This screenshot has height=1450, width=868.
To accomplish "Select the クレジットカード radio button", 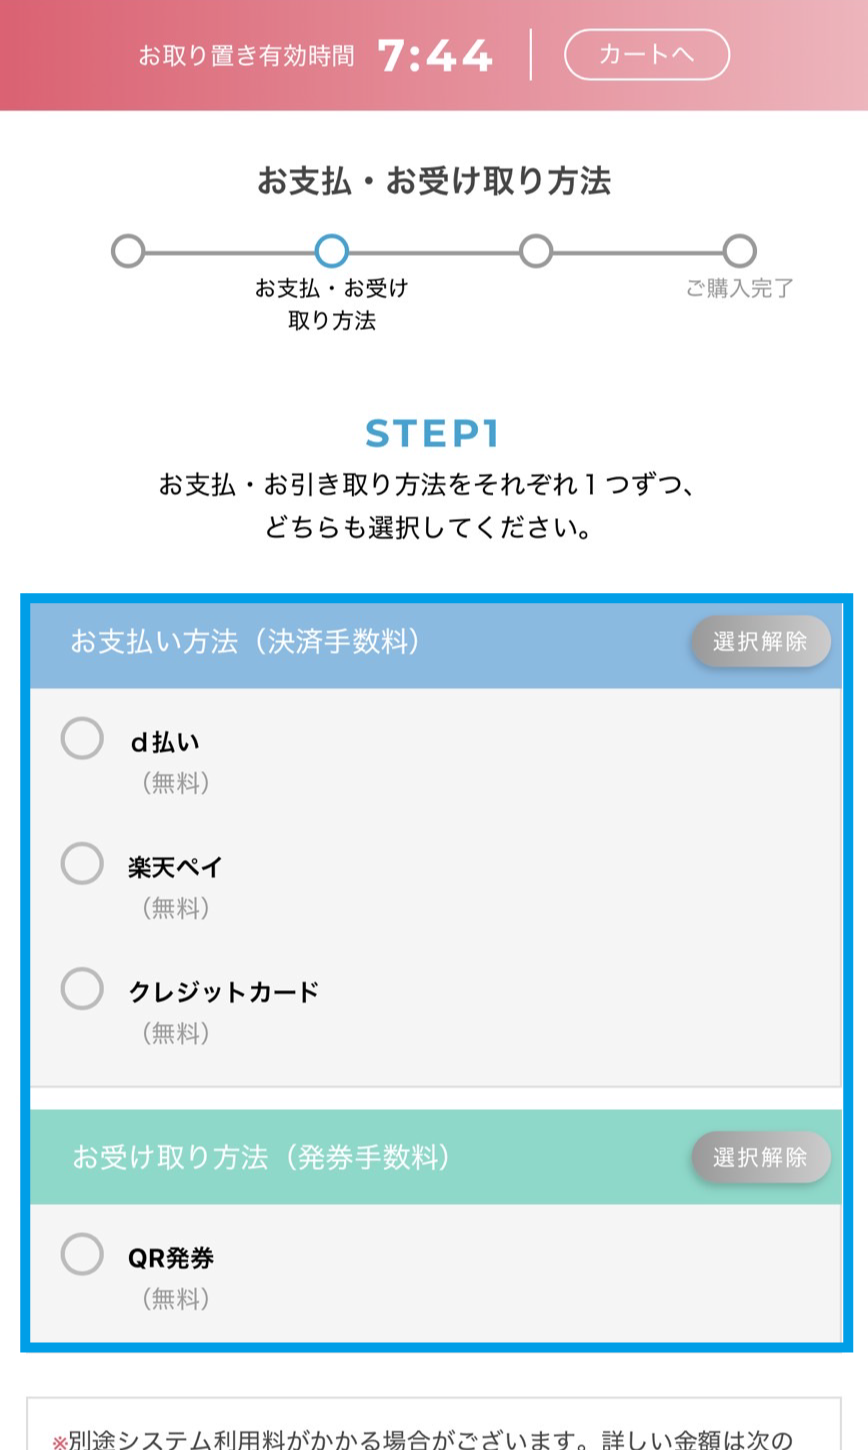I will pos(82,988).
